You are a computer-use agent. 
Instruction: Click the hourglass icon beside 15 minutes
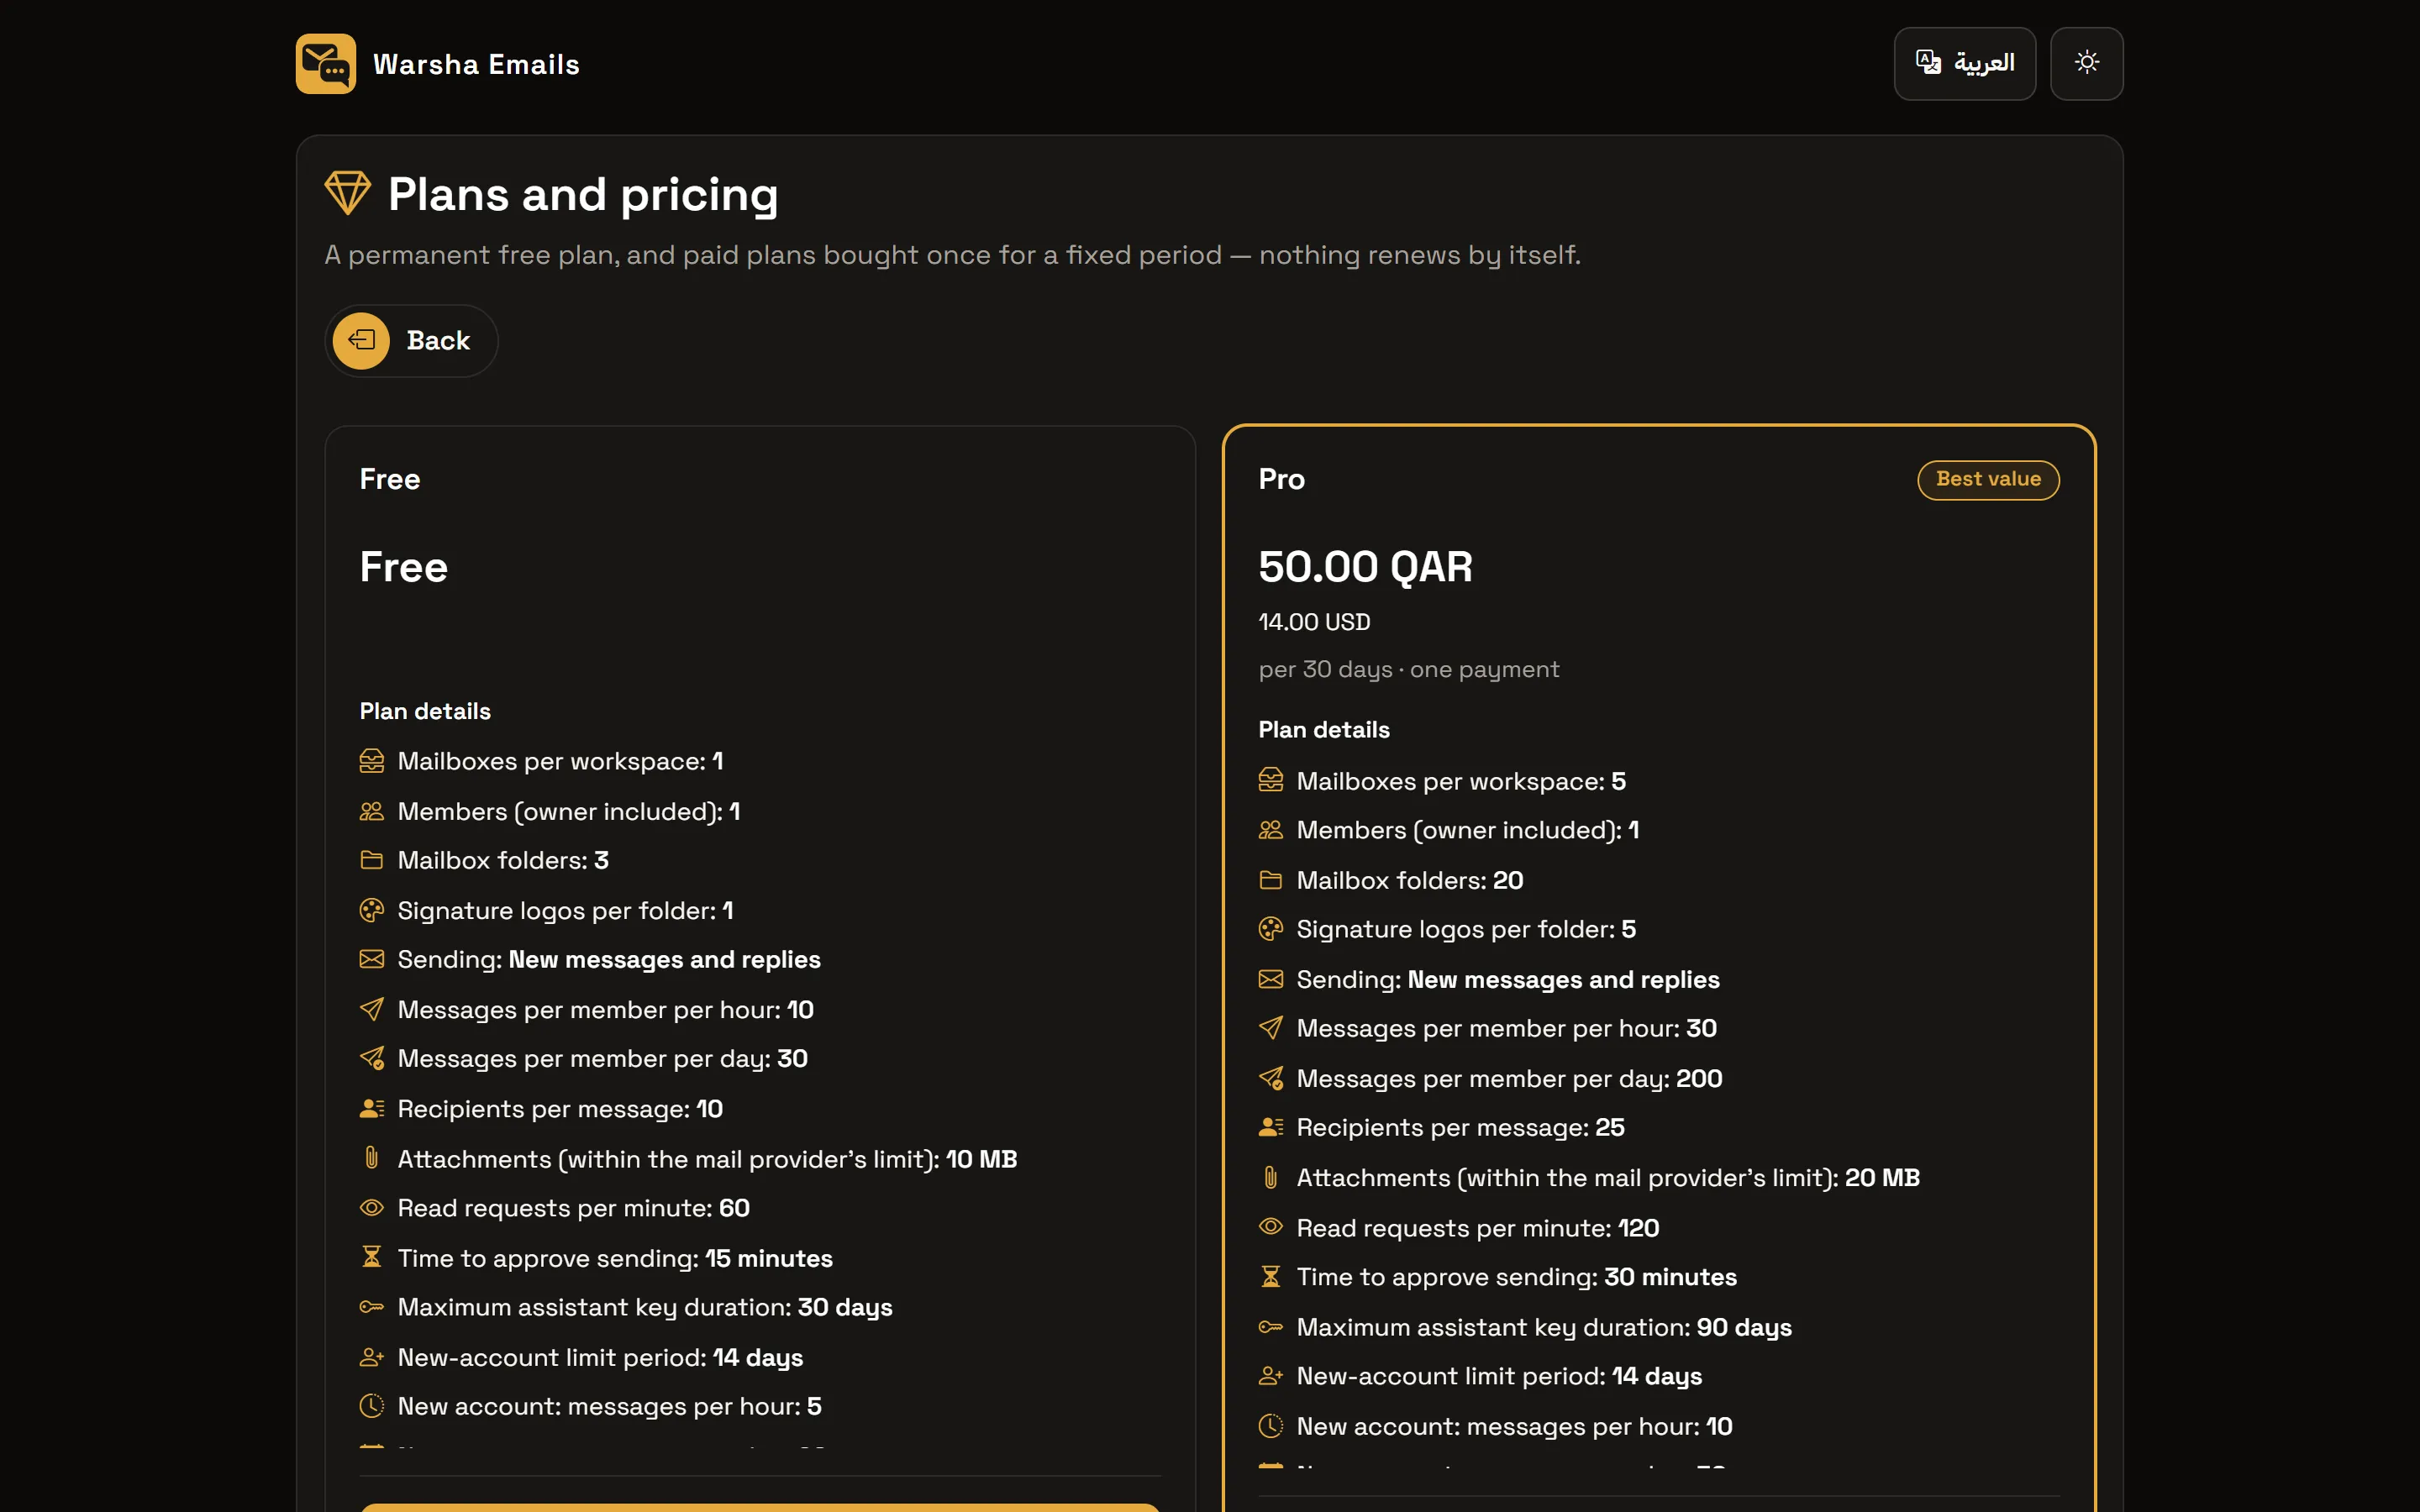(x=371, y=1257)
